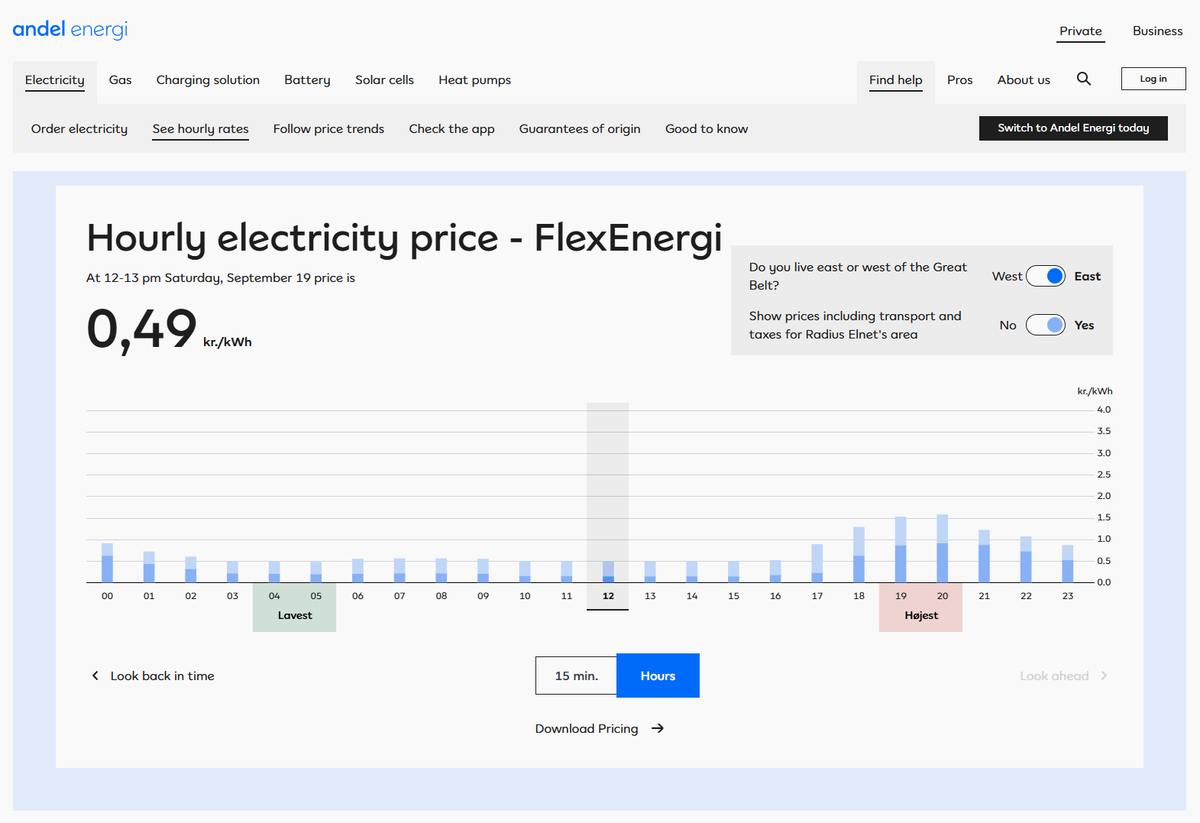1200x823 pixels.
Task: Click the Lavest lowest-price label
Action: coord(295,615)
